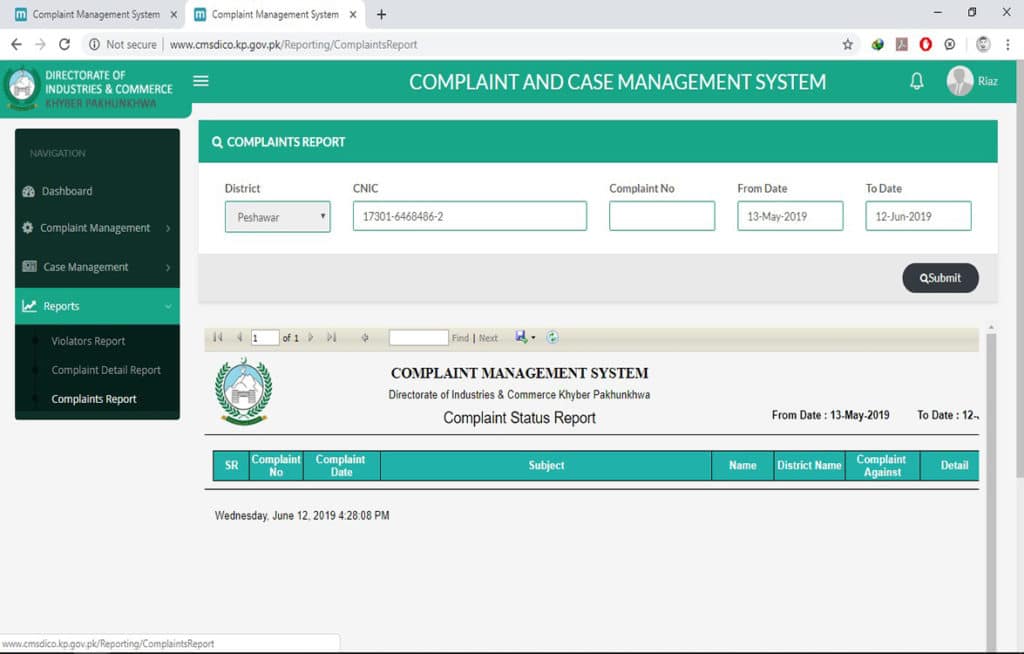Click the notification bell icon
The image size is (1024, 654).
[x=917, y=82]
